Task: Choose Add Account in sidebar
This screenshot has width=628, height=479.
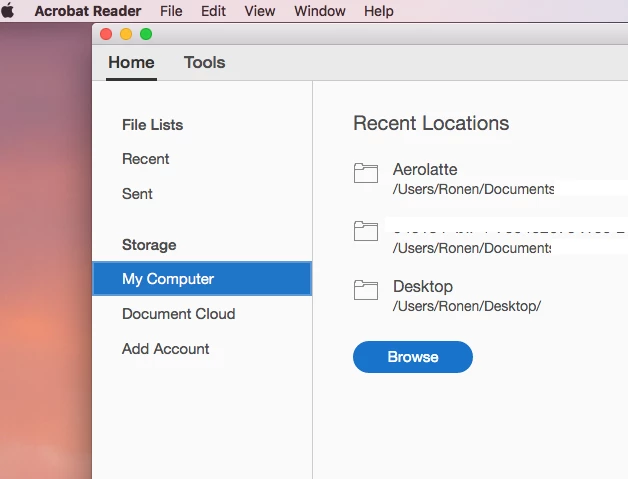Action: 166,349
